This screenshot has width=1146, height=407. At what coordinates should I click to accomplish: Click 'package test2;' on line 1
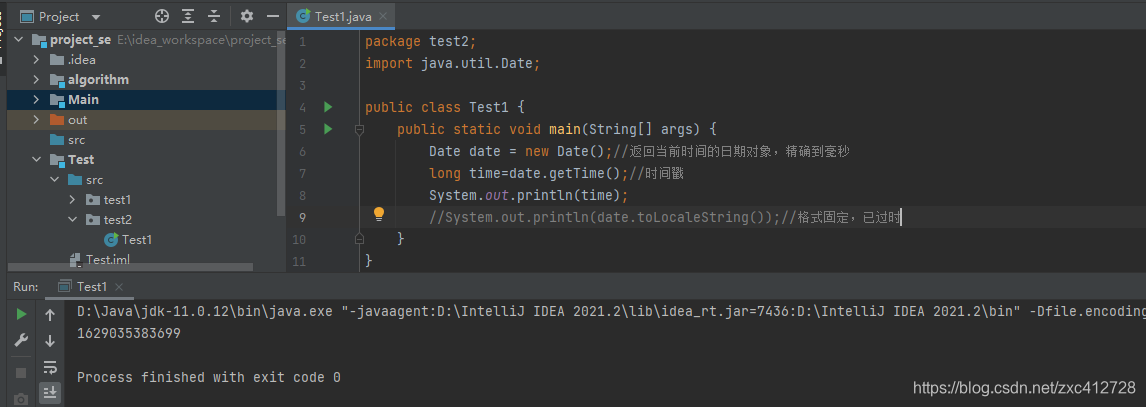pos(420,42)
